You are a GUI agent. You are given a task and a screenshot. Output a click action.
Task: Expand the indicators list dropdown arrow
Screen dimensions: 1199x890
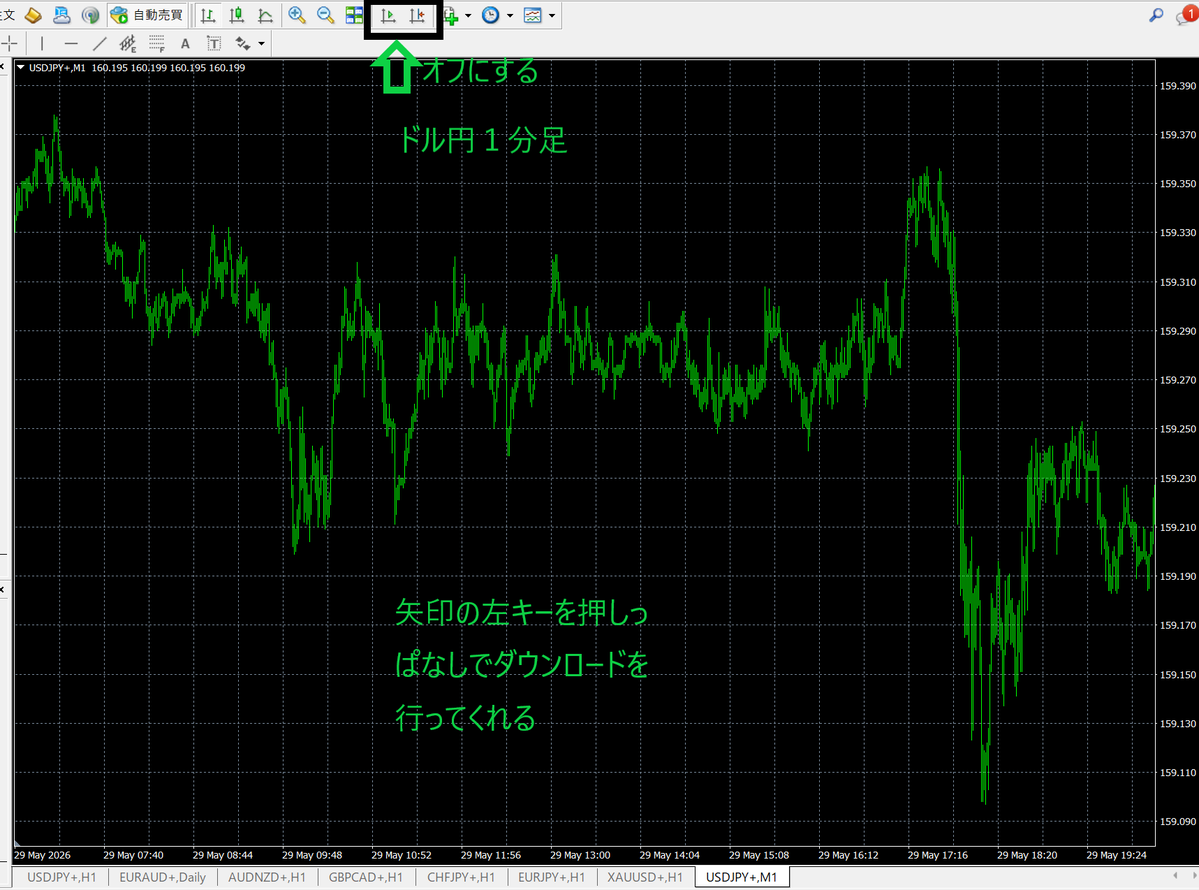[468, 16]
